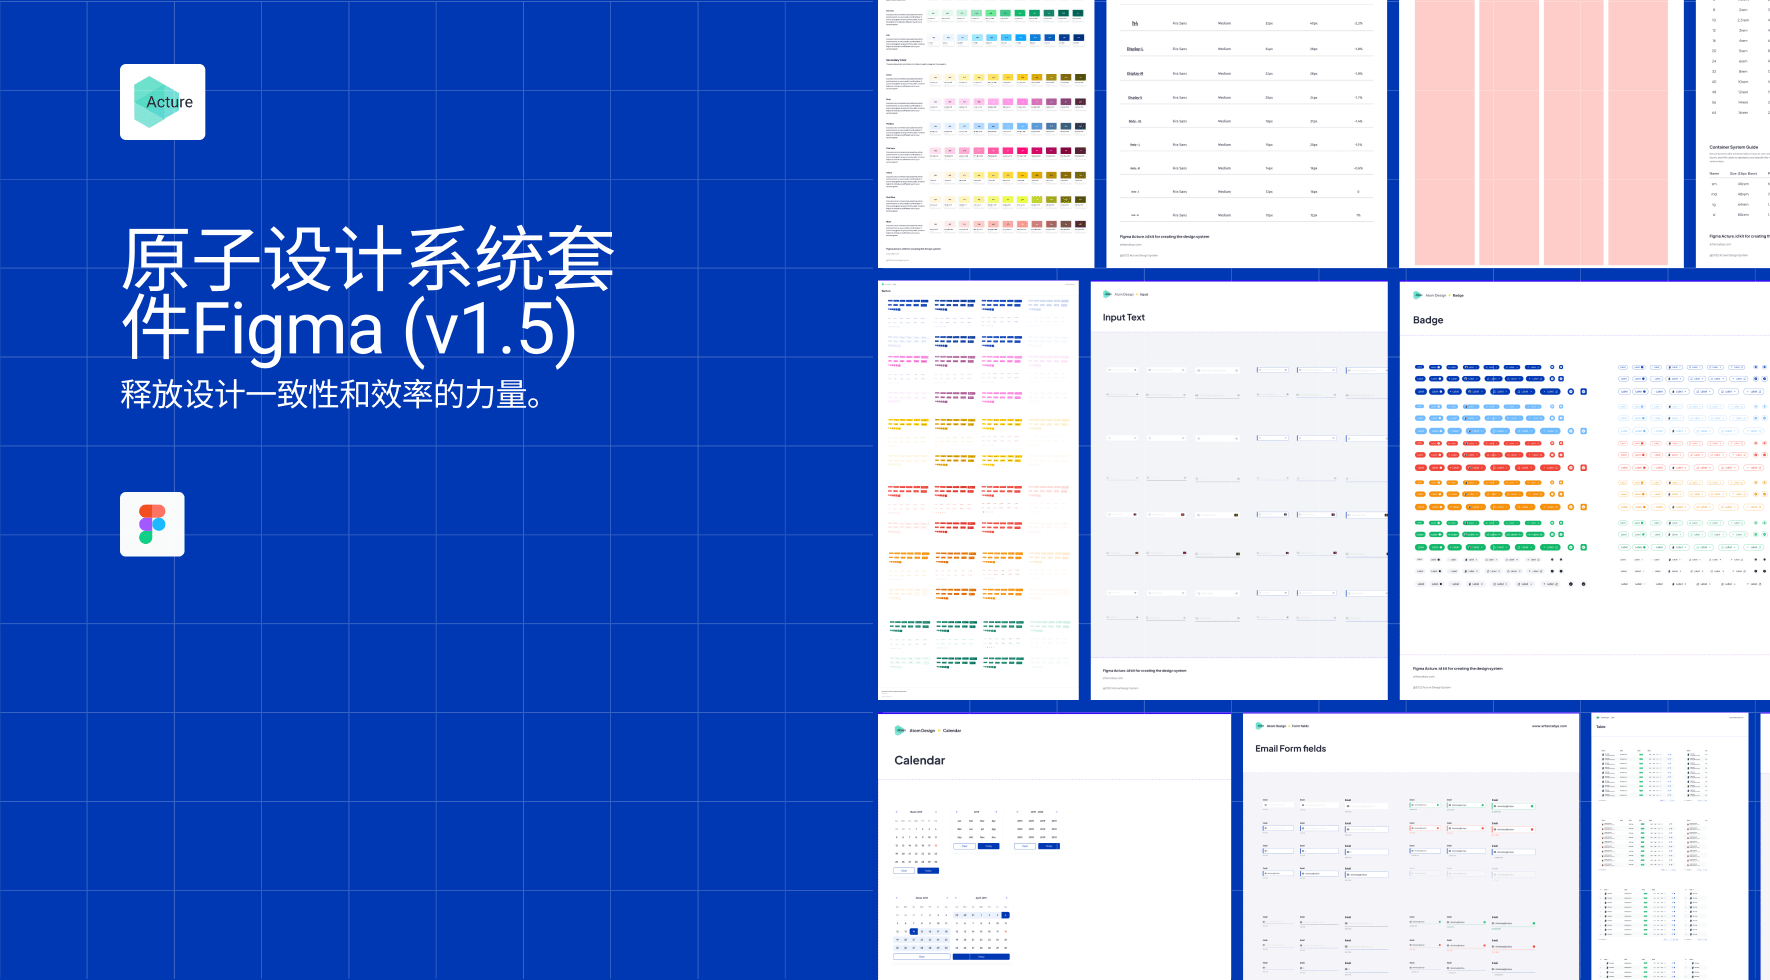Viewport: 1770px width, 980px height.
Task: Open the Email Form fields page thumbnail
Action: (1411, 847)
